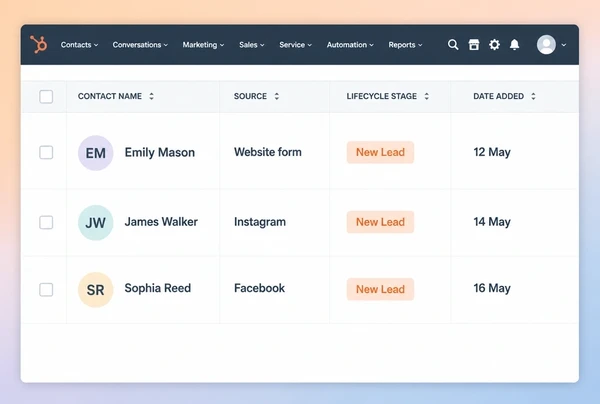Select the James Walker row checkbox
Screen dimensions: 600x404
46,222
